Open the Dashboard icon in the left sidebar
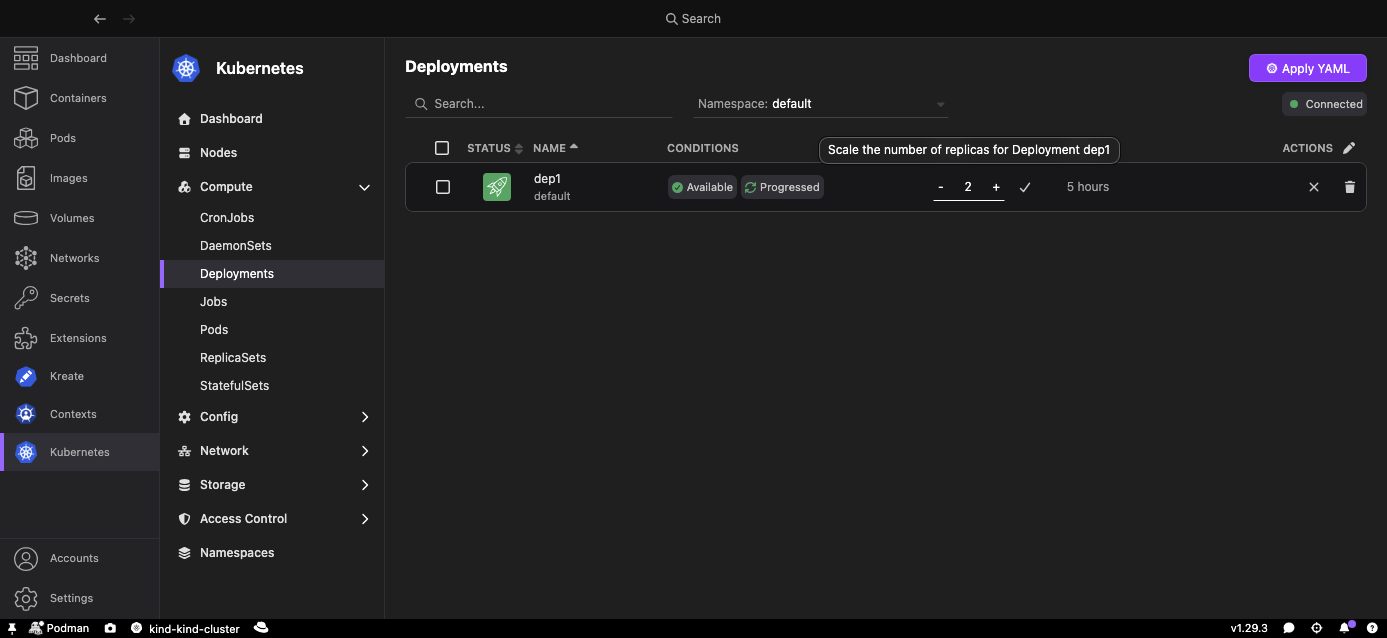This screenshot has height=638, width=1387. [26, 58]
